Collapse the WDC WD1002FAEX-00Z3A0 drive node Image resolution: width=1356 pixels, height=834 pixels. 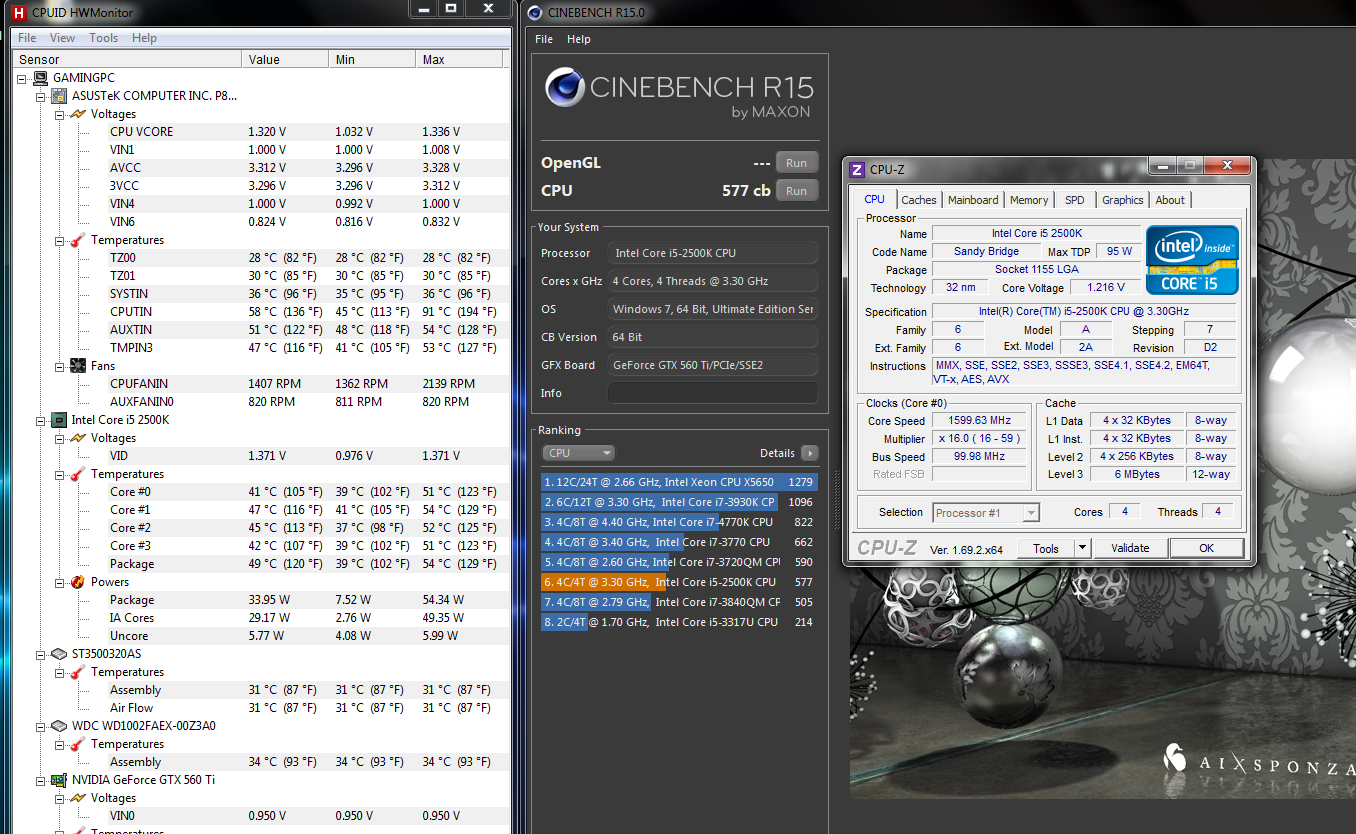click(41, 726)
